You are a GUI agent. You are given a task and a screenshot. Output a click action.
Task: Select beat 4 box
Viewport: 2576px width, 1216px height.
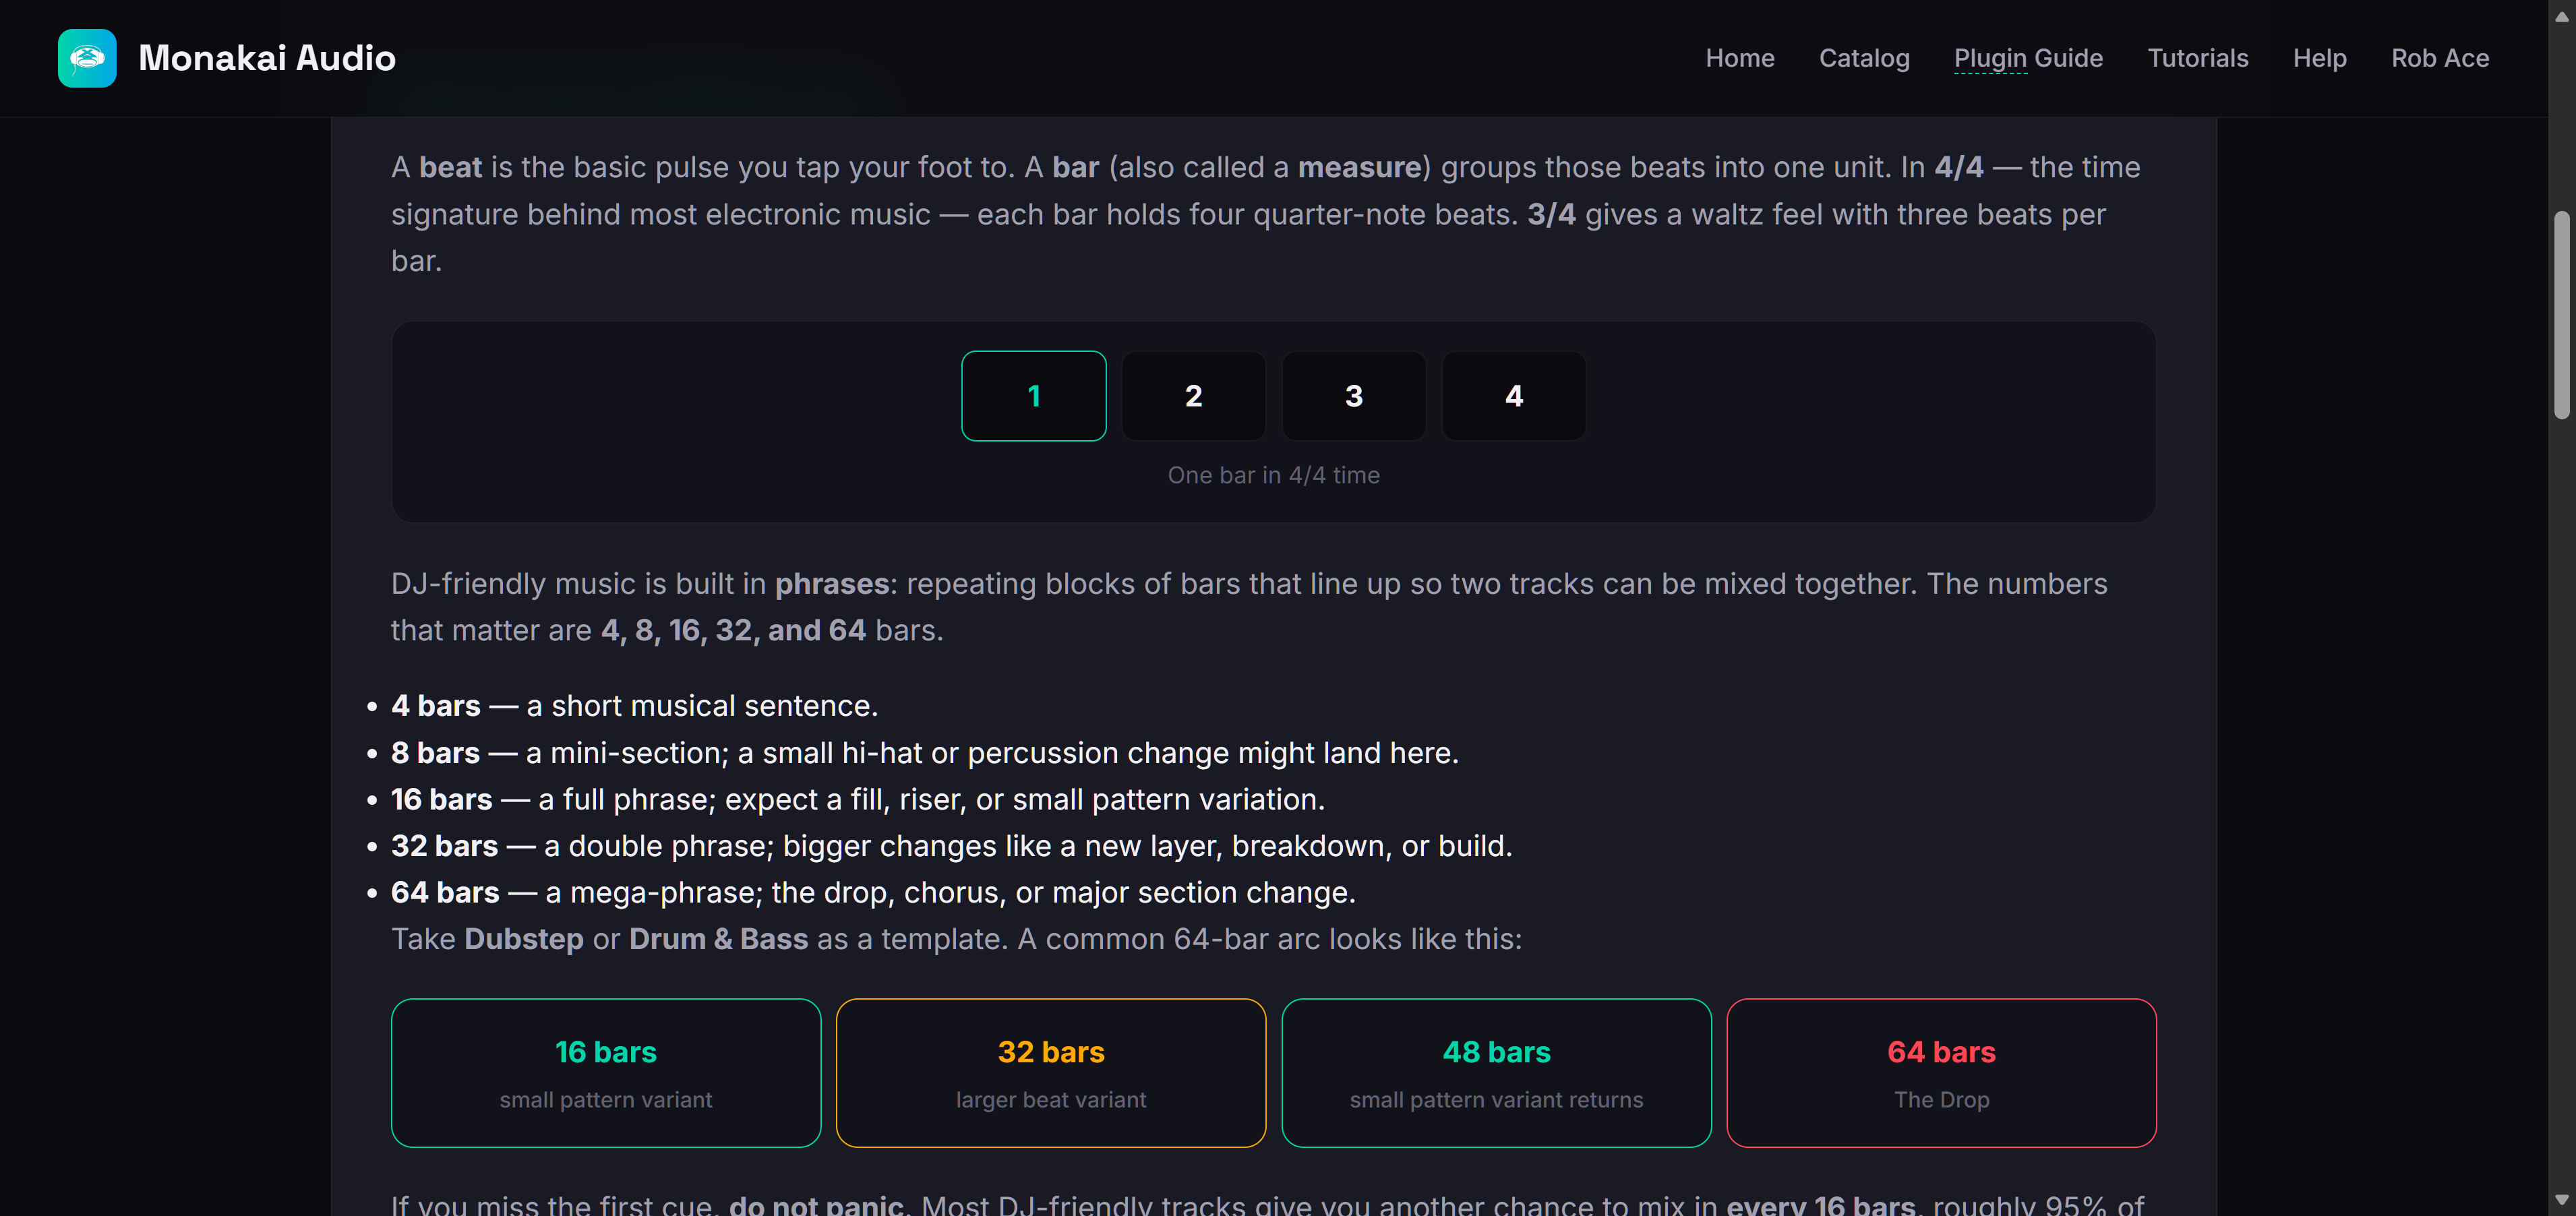[x=1513, y=396]
